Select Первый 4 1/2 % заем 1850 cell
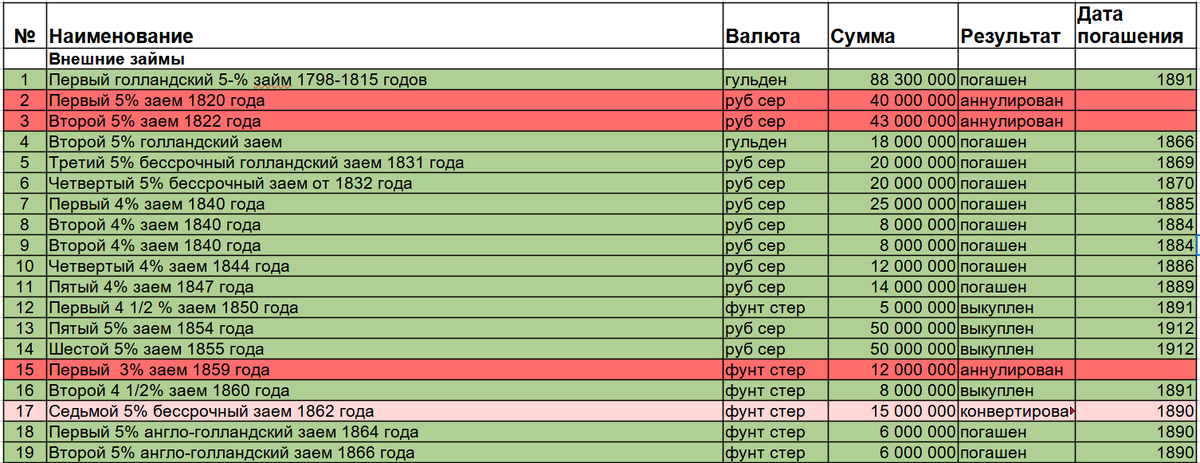The width and height of the screenshot is (1200, 463). point(384,308)
